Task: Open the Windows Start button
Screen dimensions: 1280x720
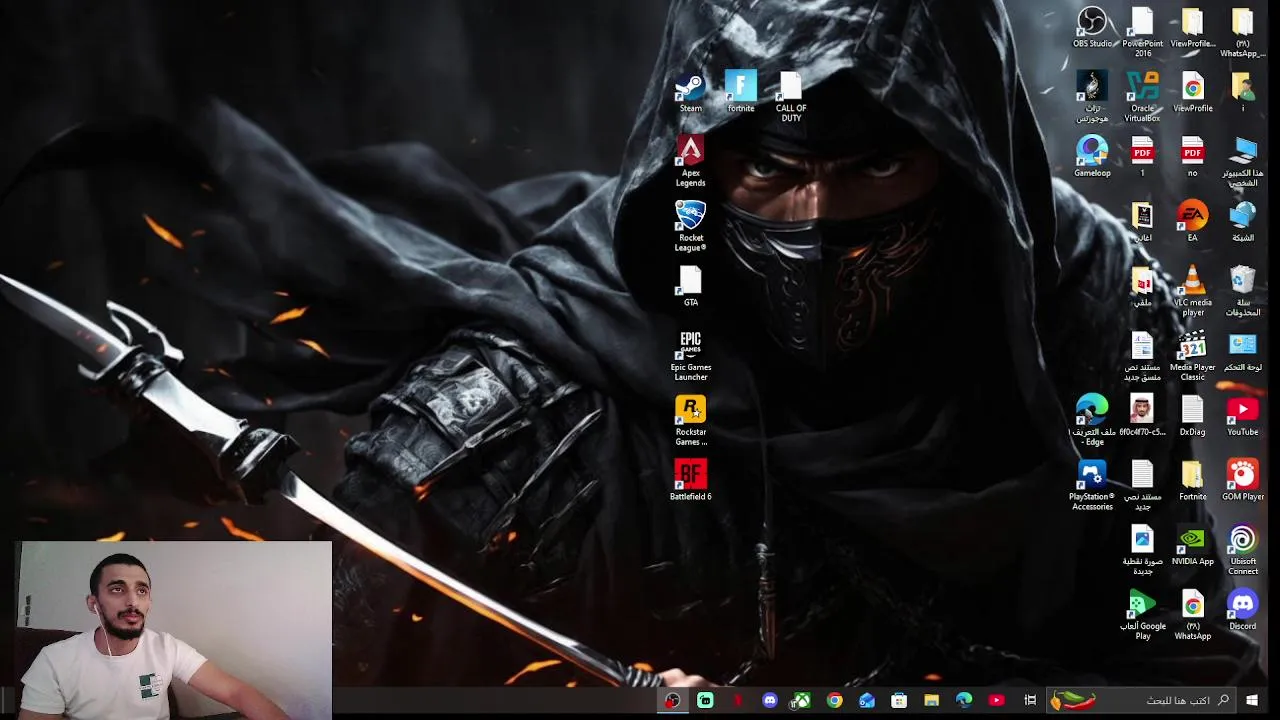Action: (1252, 701)
